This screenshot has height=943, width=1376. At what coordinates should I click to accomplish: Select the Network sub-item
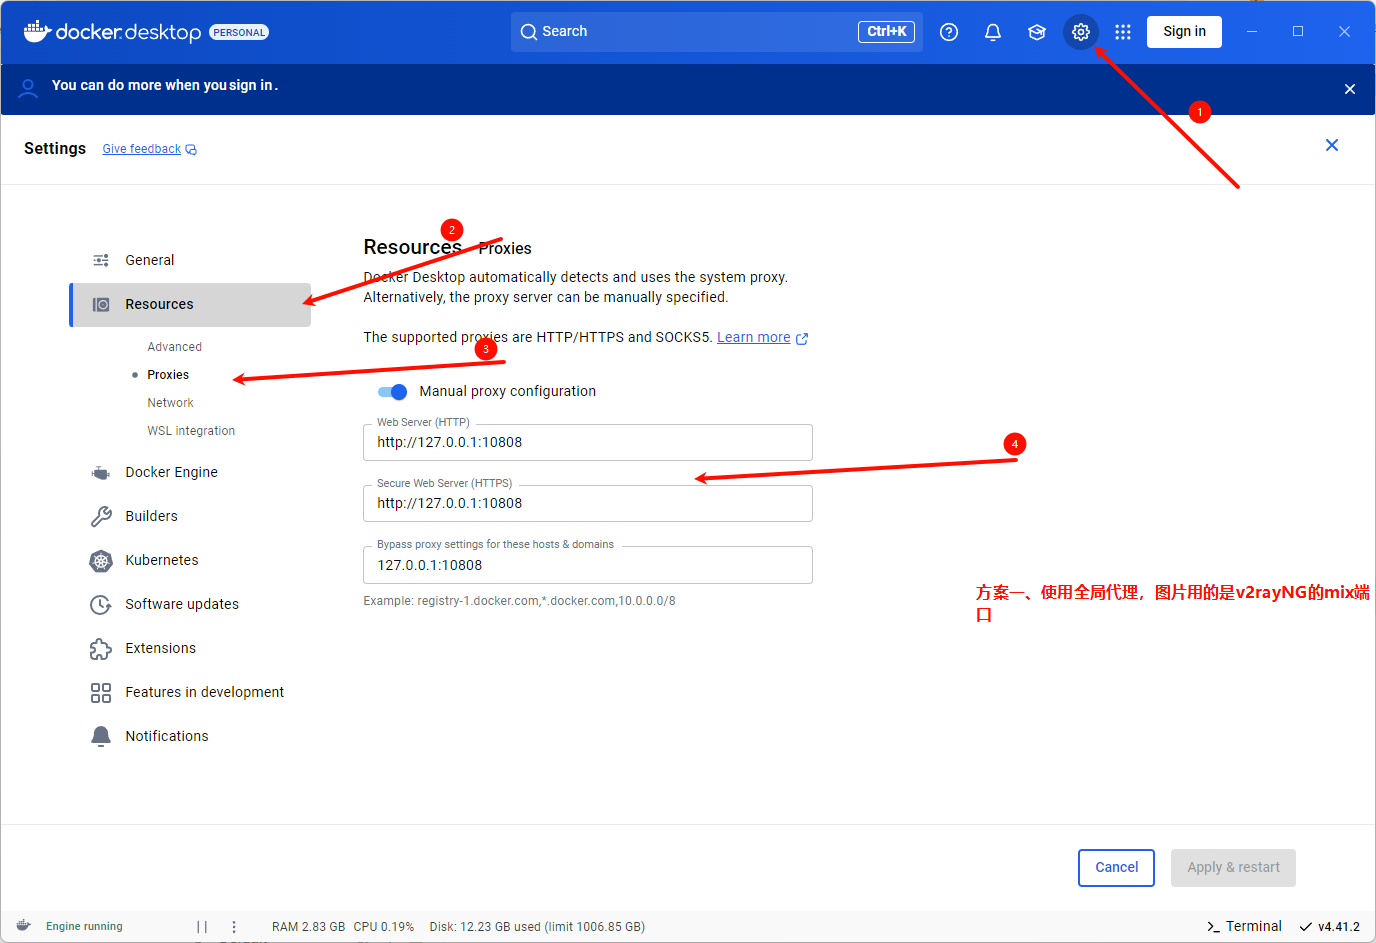(x=170, y=403)
